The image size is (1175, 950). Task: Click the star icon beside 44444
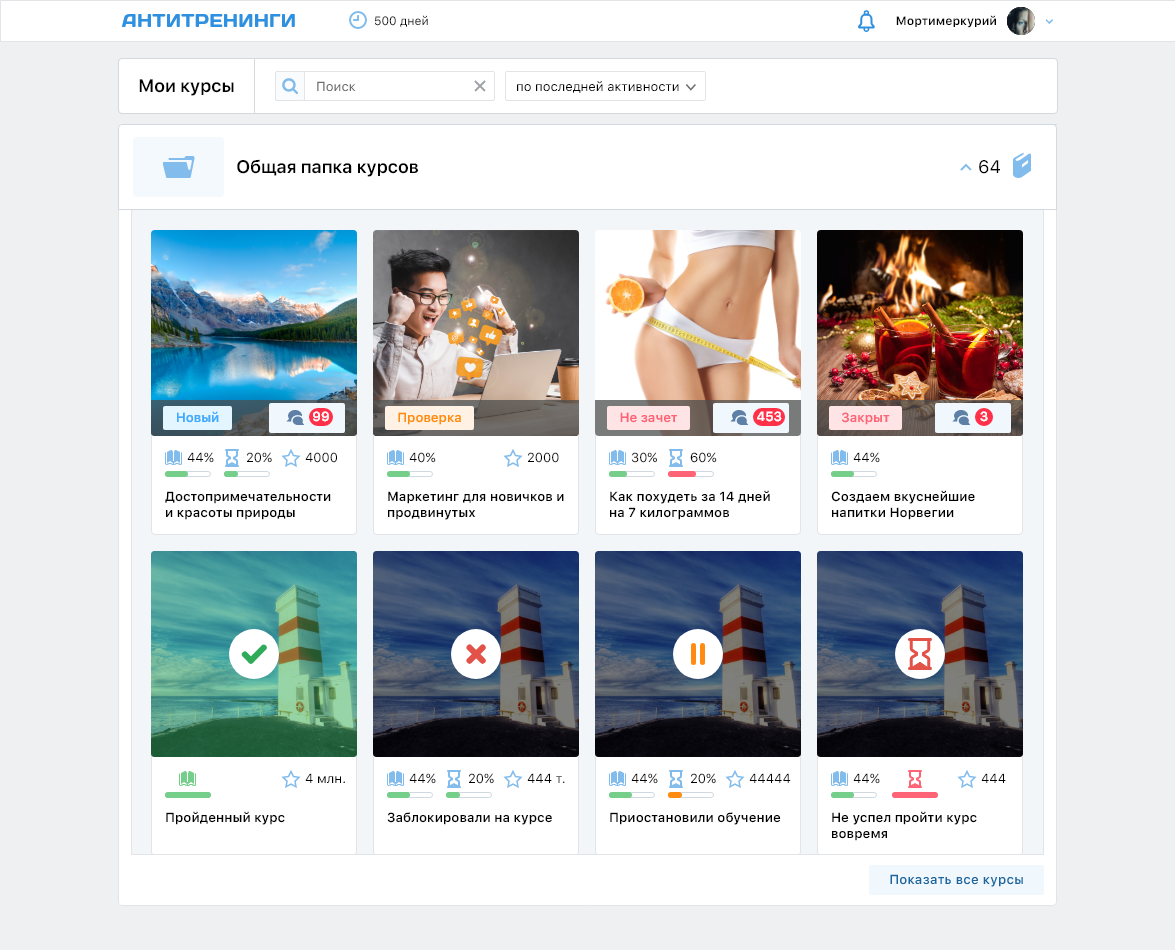point(735,779)
